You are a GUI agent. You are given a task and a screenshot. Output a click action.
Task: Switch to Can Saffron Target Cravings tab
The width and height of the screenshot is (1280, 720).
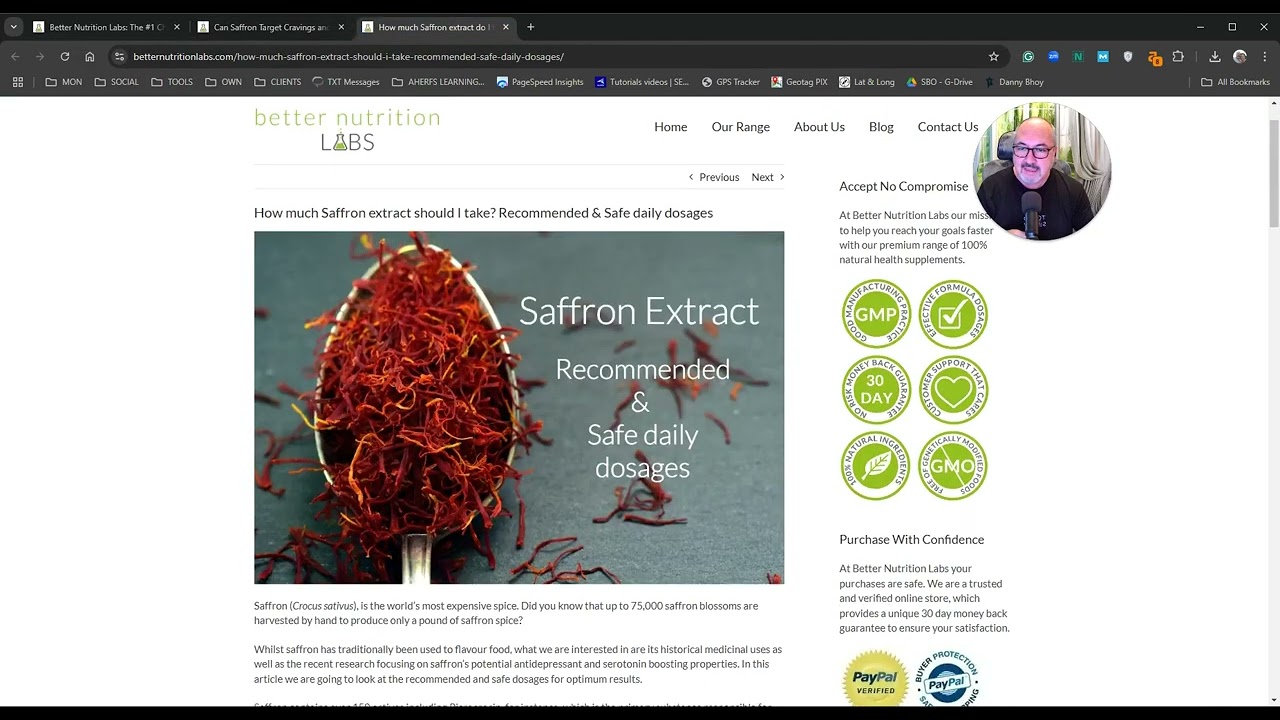click(270, 27)
